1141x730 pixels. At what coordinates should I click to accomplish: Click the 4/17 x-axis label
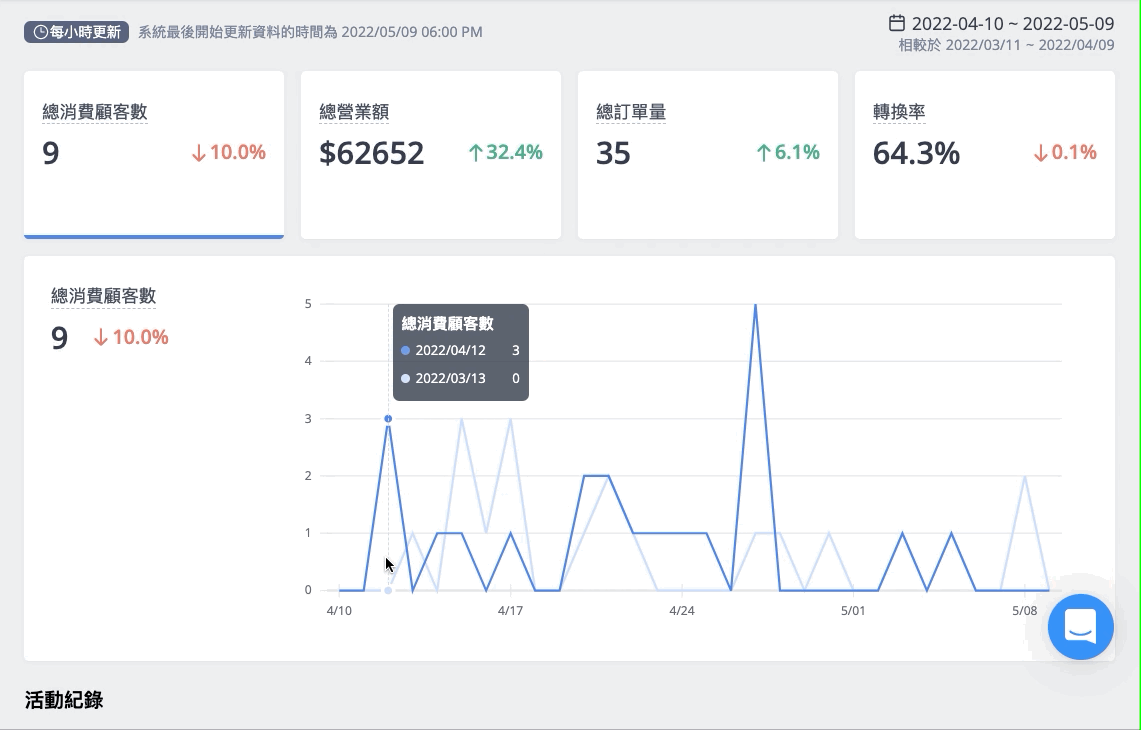click(x=510, y=611)
